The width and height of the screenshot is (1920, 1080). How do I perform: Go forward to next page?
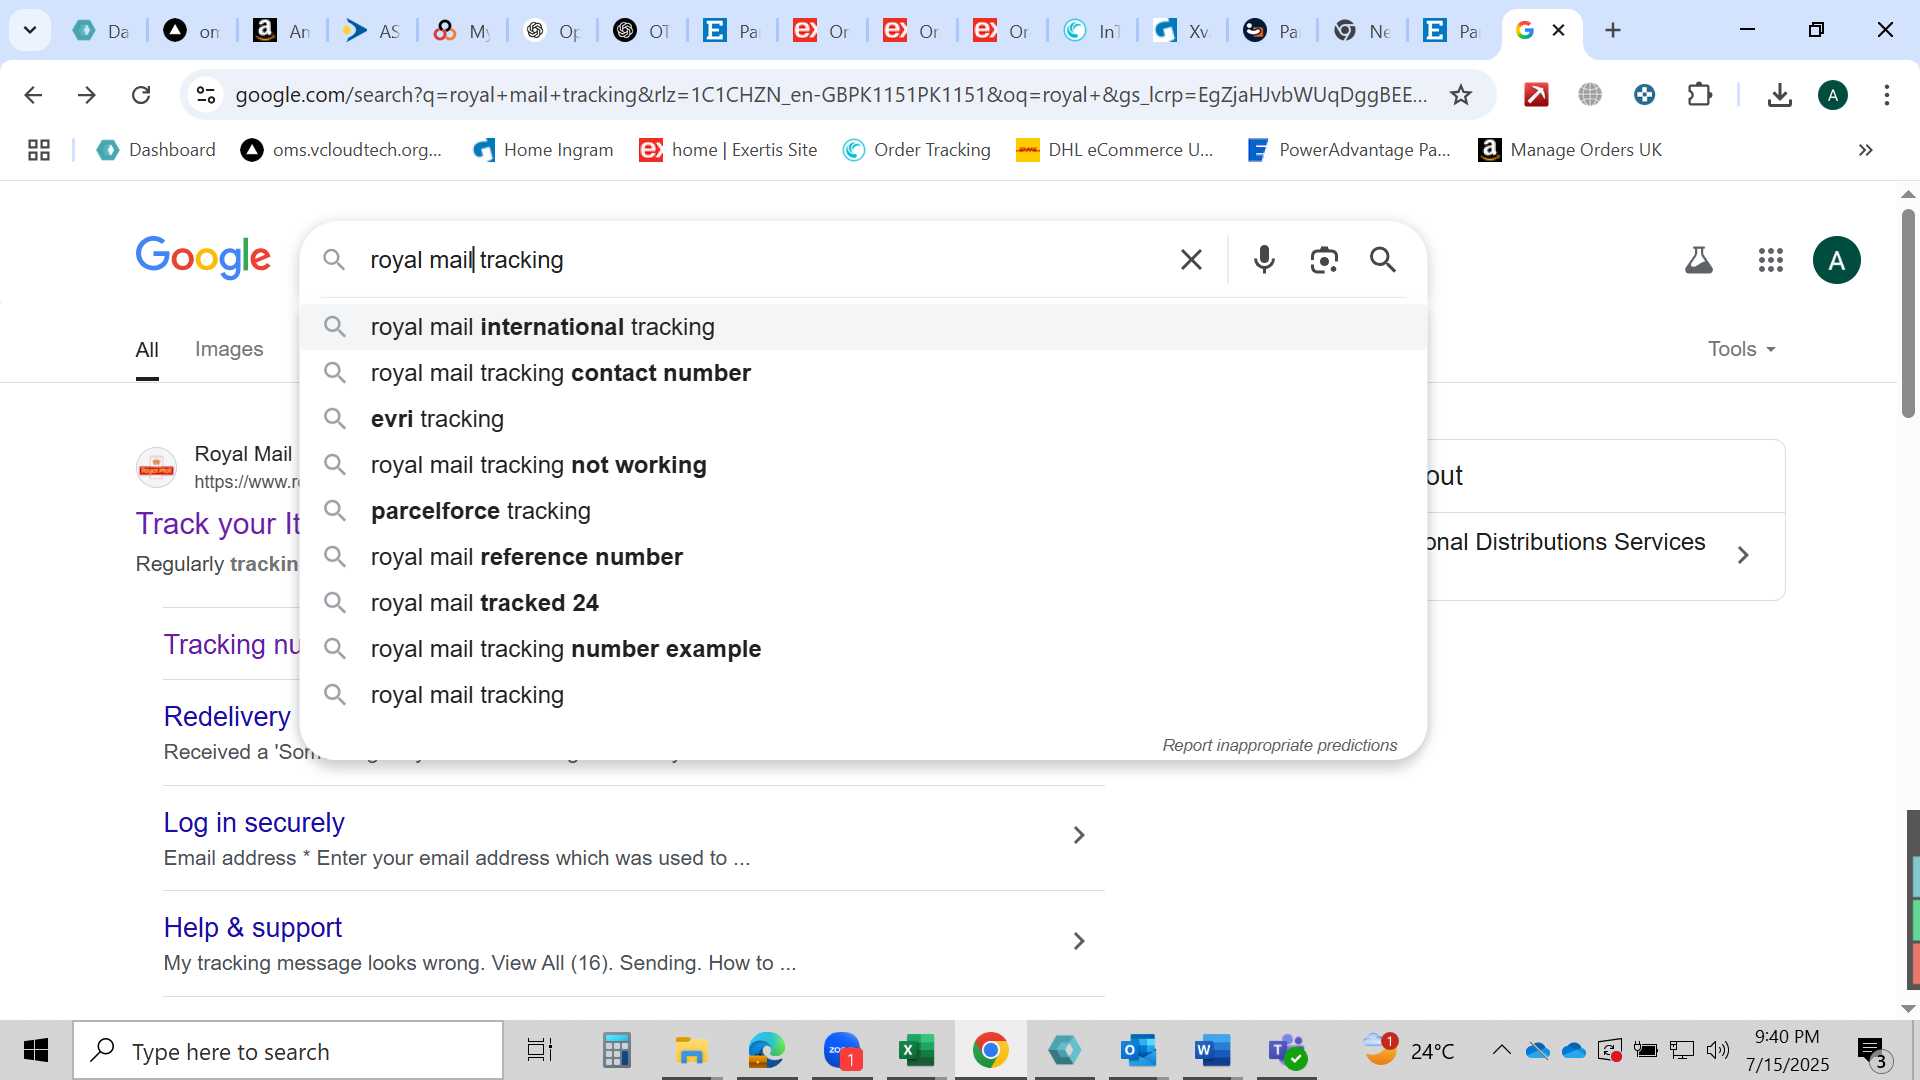(87, 95)
